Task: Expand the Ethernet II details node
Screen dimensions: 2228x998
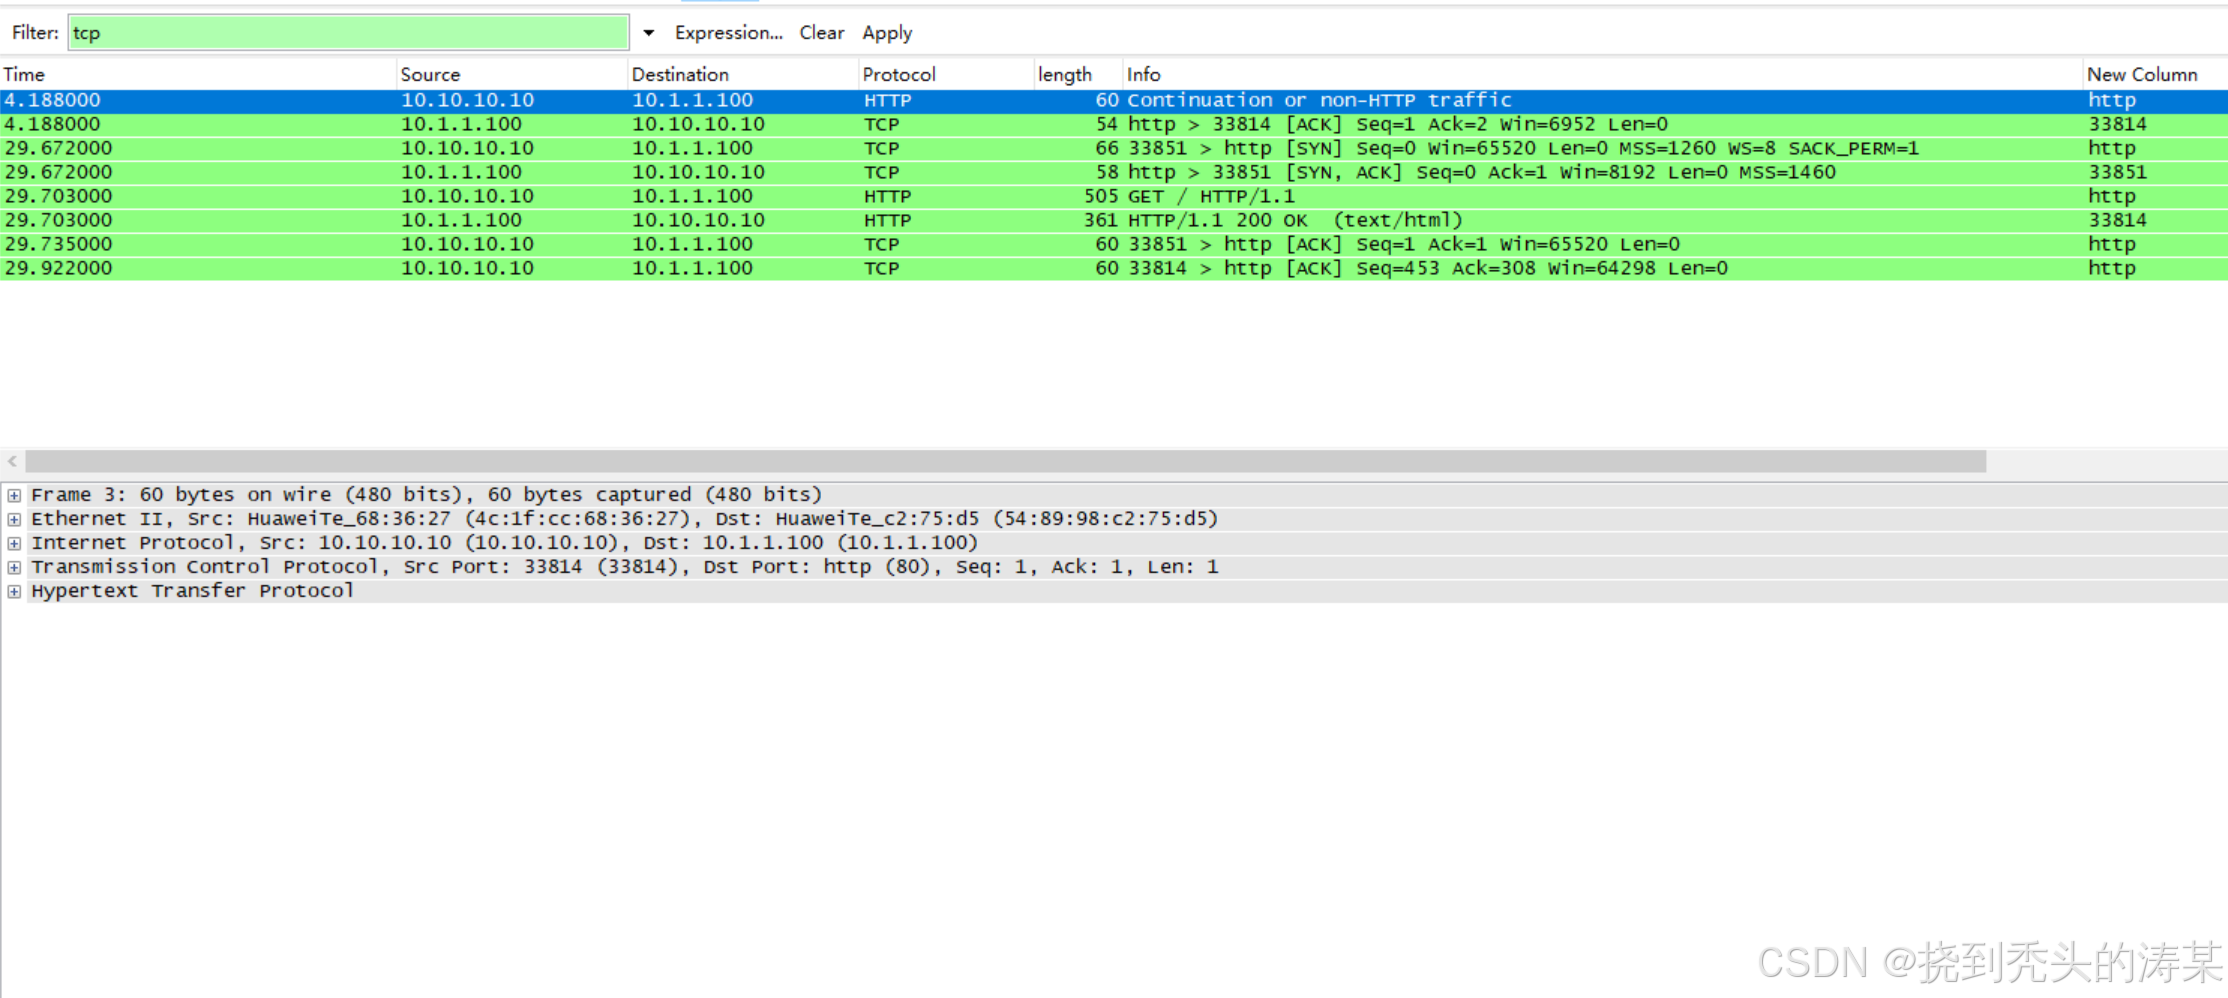Action: click(x=14, y=519)
